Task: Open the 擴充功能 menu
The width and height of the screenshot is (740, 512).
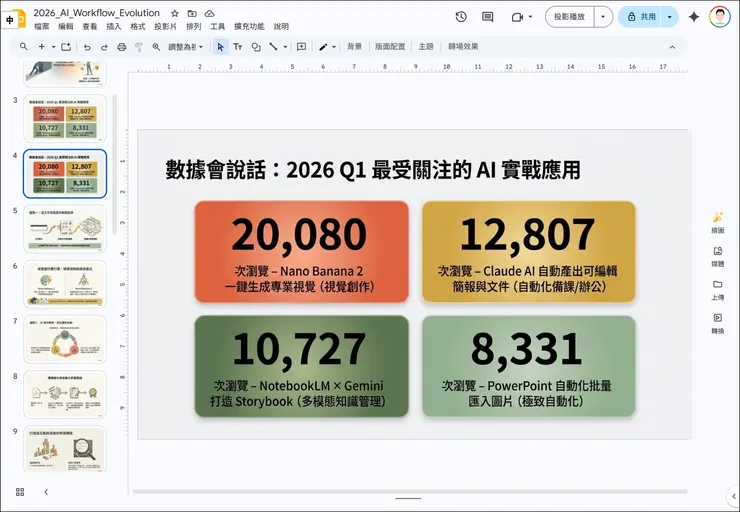Action: 249,26
